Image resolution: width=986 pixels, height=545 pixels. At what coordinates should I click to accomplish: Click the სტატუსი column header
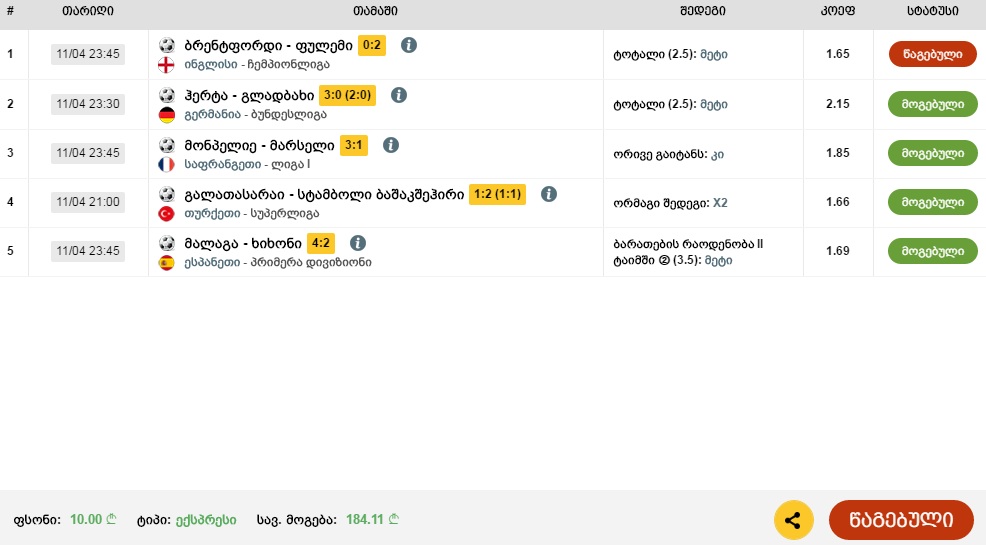[933, 11]
